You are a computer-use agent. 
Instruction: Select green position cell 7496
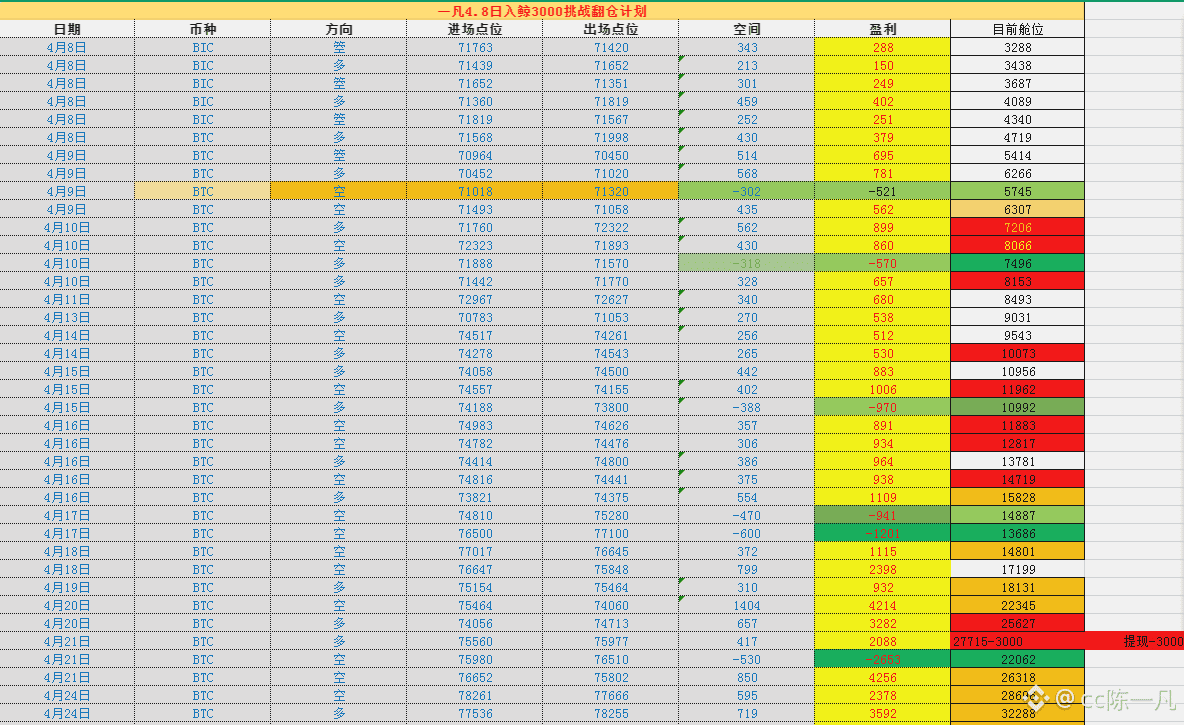pyautogui.click(x=1017, y=264)
